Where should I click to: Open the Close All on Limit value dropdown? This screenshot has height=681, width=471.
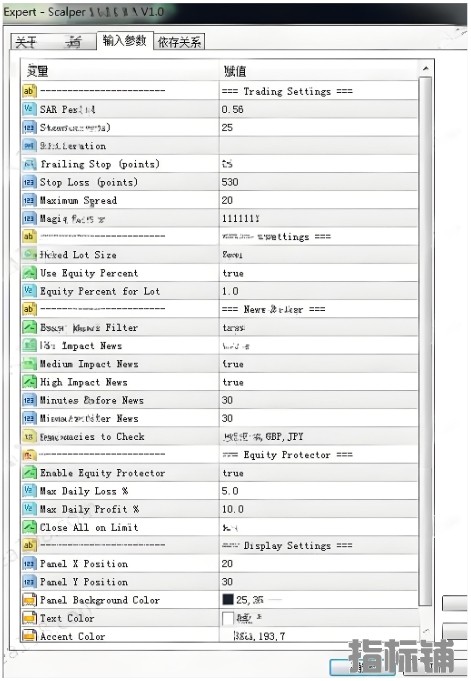tap(319, 528)
